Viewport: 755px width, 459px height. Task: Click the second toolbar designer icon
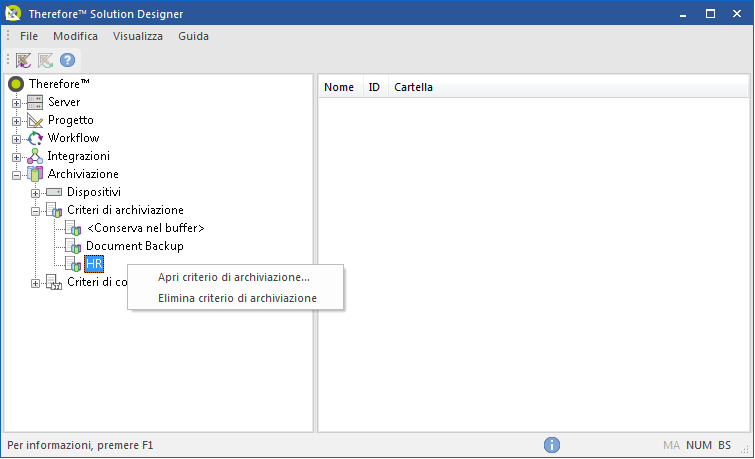[45, 60]
